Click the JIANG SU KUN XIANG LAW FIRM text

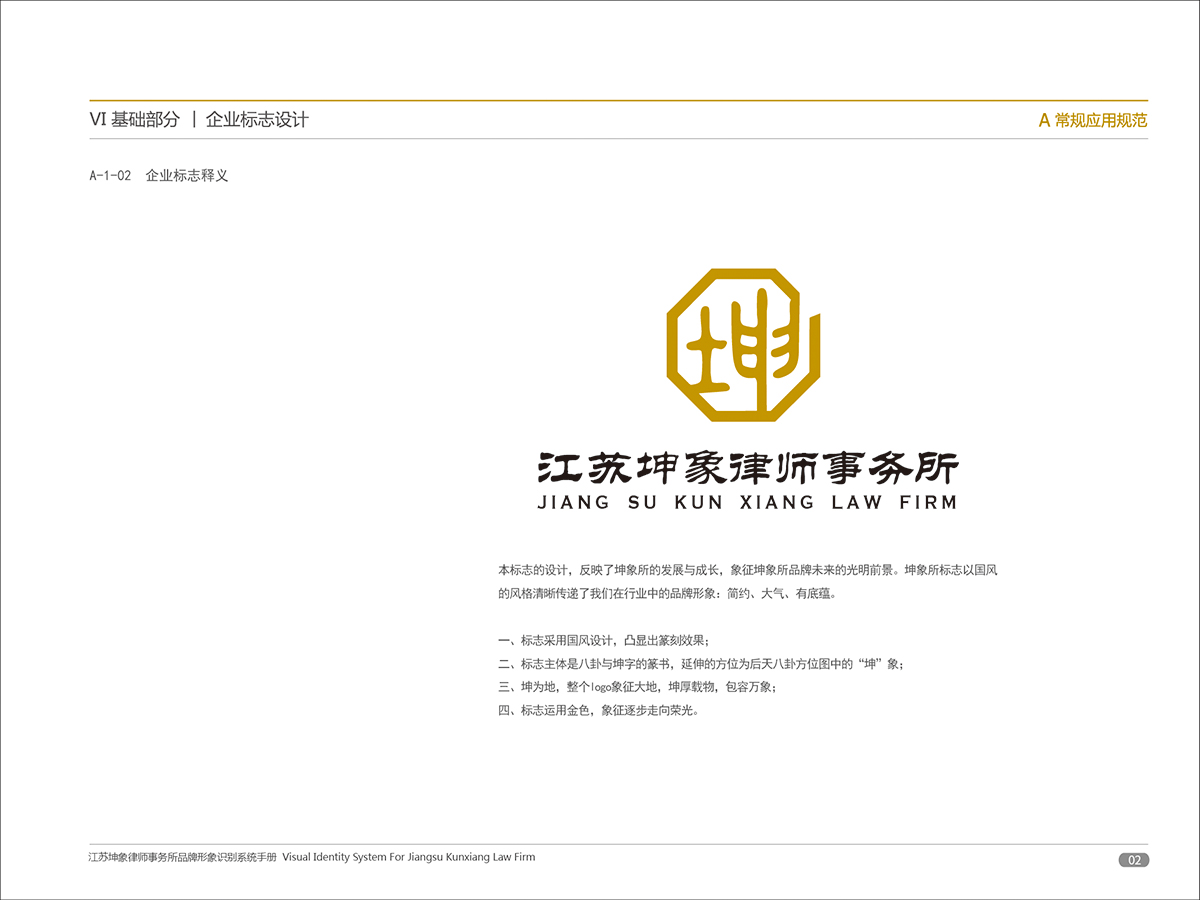click(x=747, y=503)
